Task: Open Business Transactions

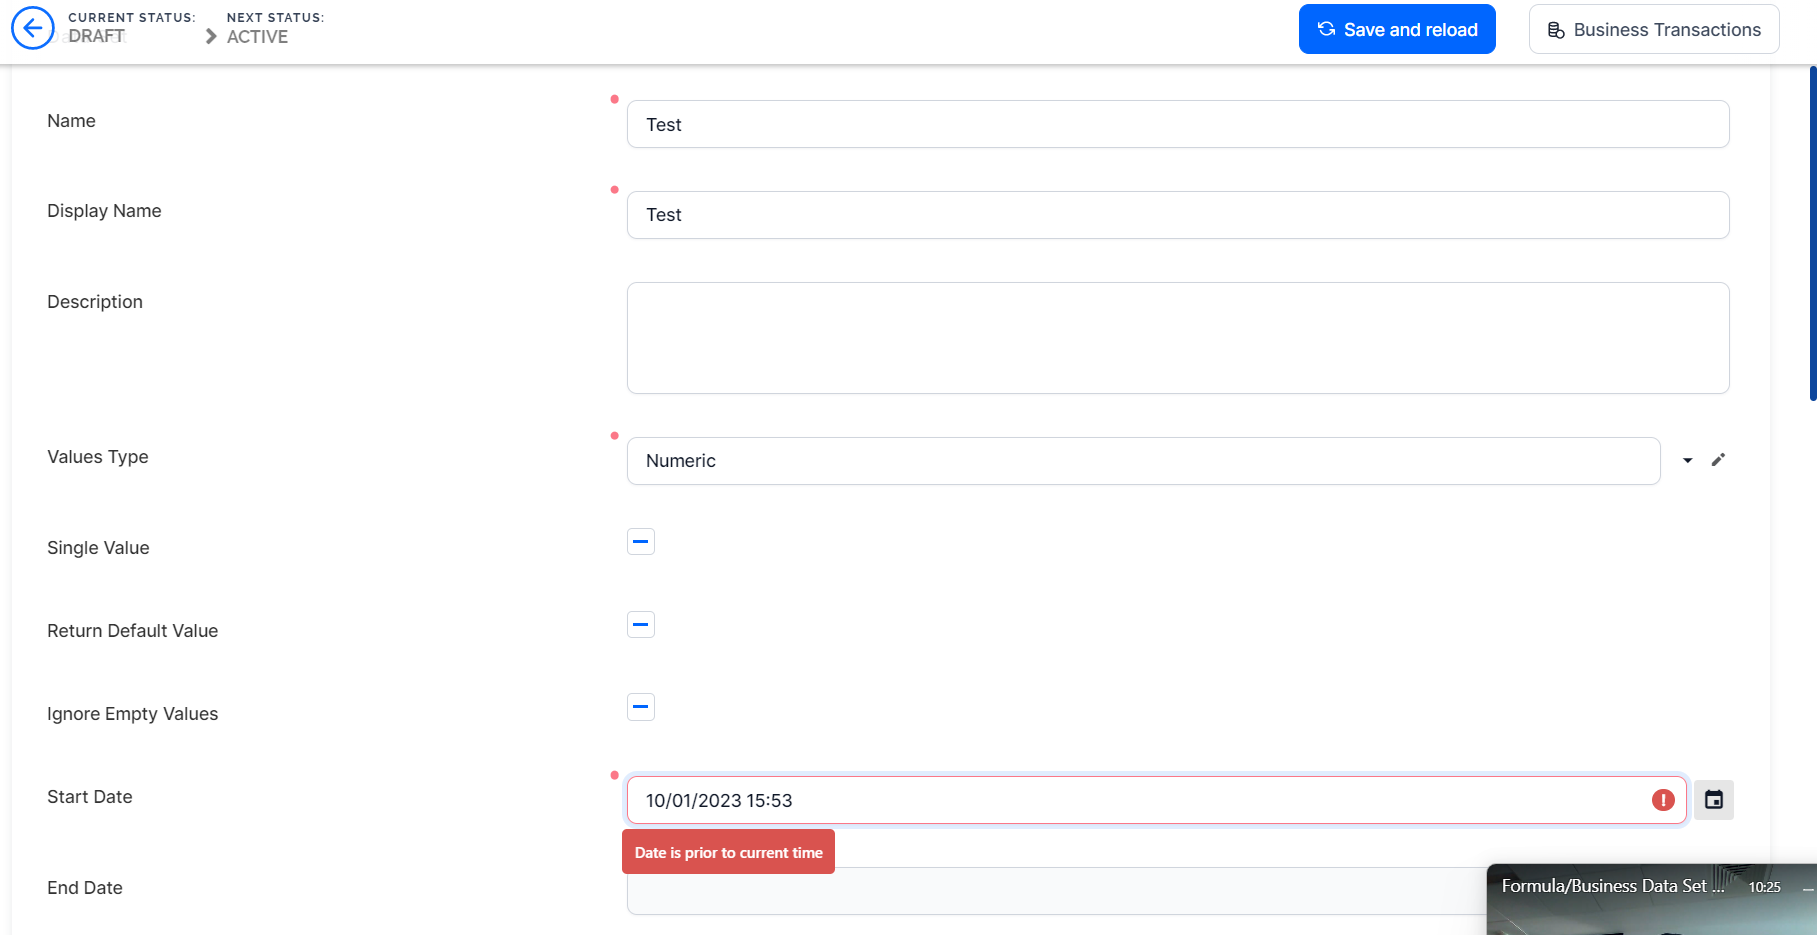Action: coord(1653,29)
